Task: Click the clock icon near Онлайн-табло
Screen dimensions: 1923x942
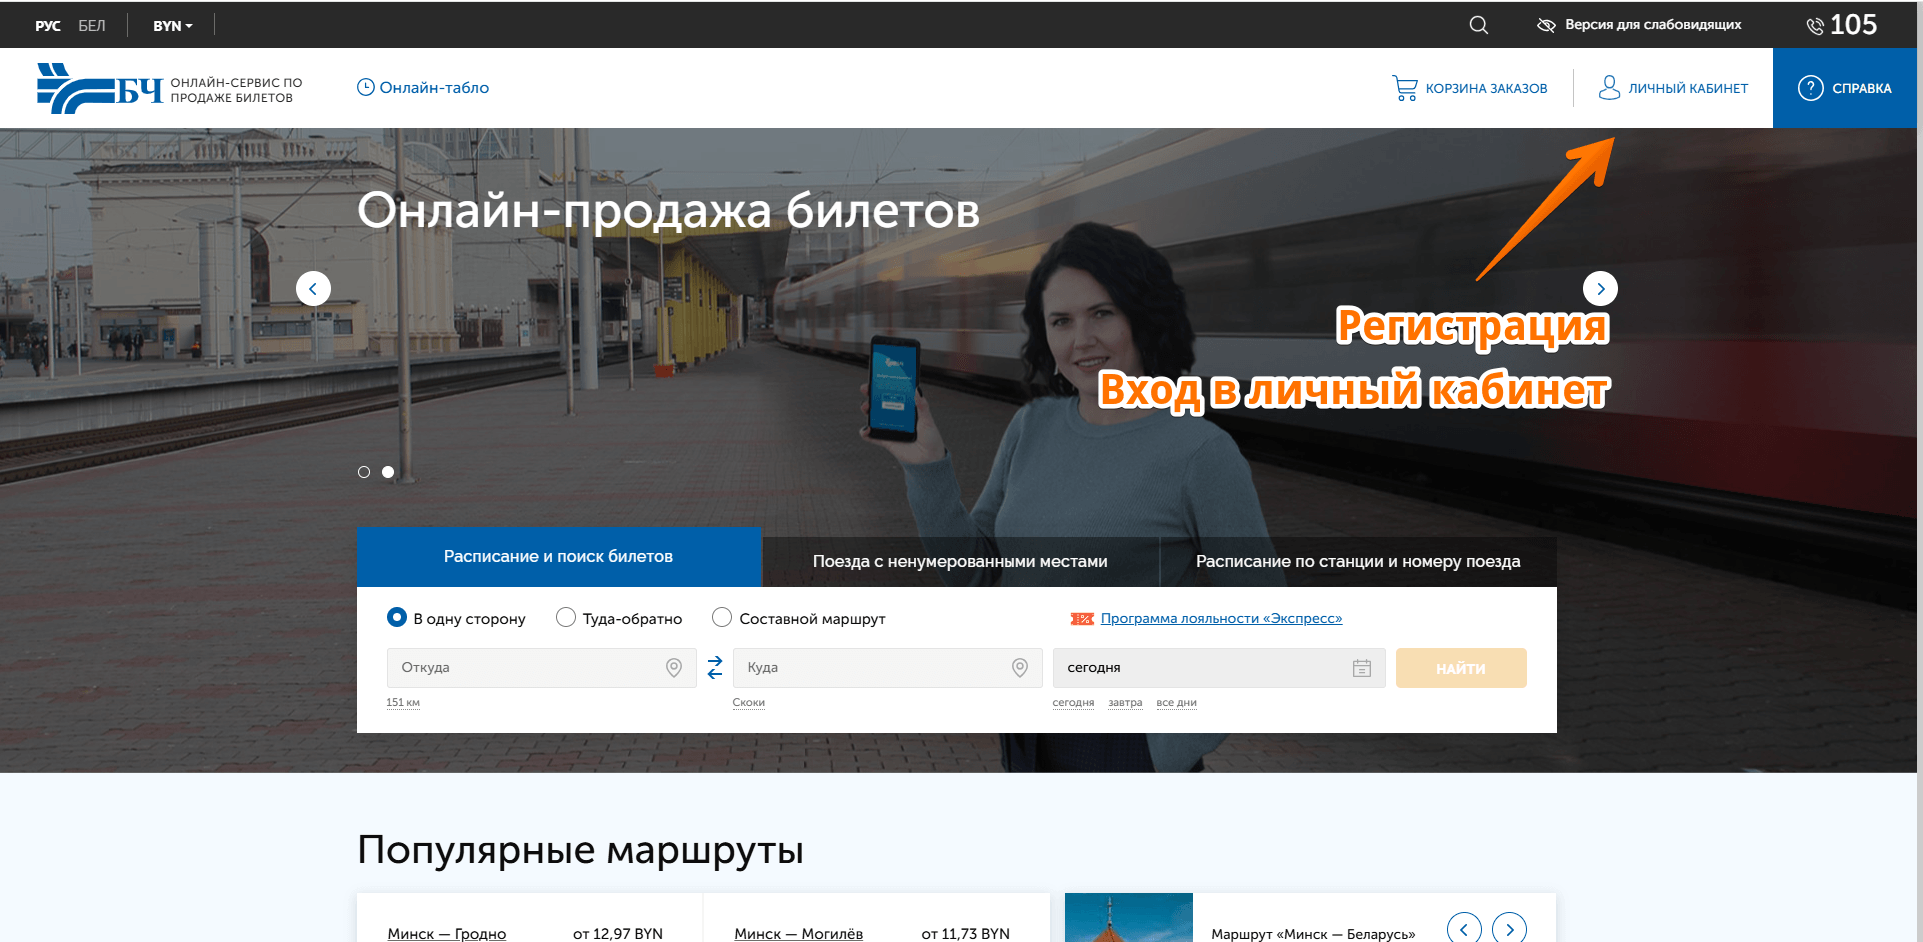Action: [x=366, y=88]
